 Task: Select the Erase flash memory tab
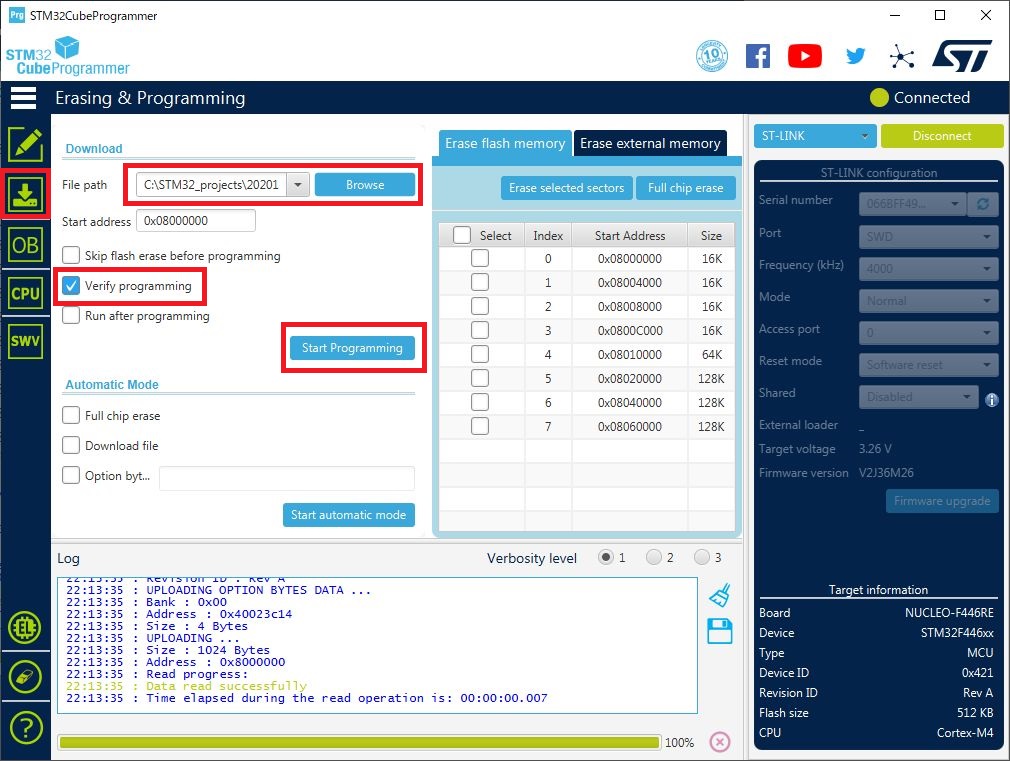pyautogui.click(x=505, y=144)
